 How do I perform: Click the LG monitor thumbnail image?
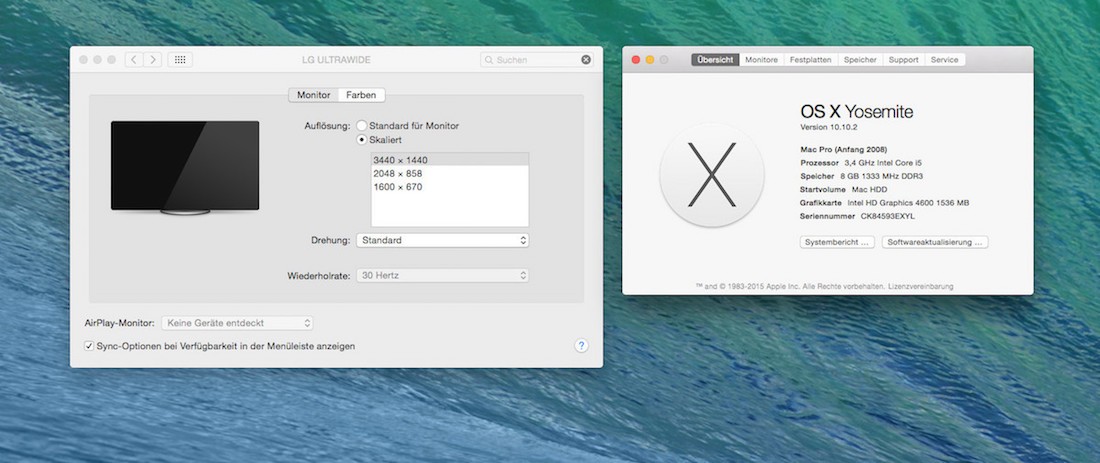tap(184, 167)
